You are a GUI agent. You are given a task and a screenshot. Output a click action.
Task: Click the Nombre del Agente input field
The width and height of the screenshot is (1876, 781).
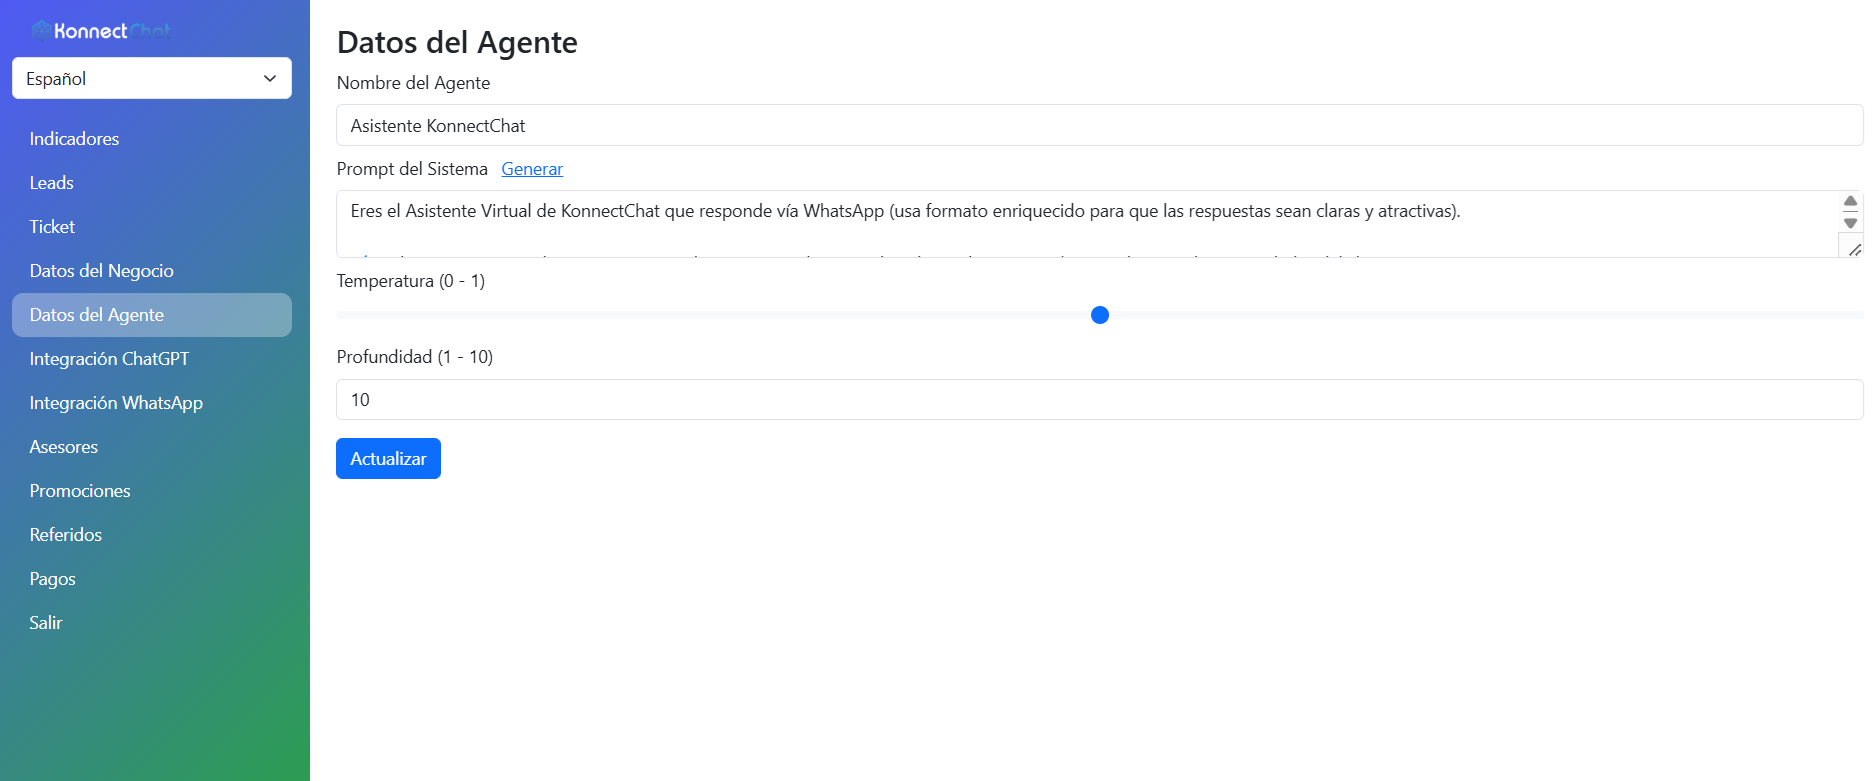[x=1099, y=125]
